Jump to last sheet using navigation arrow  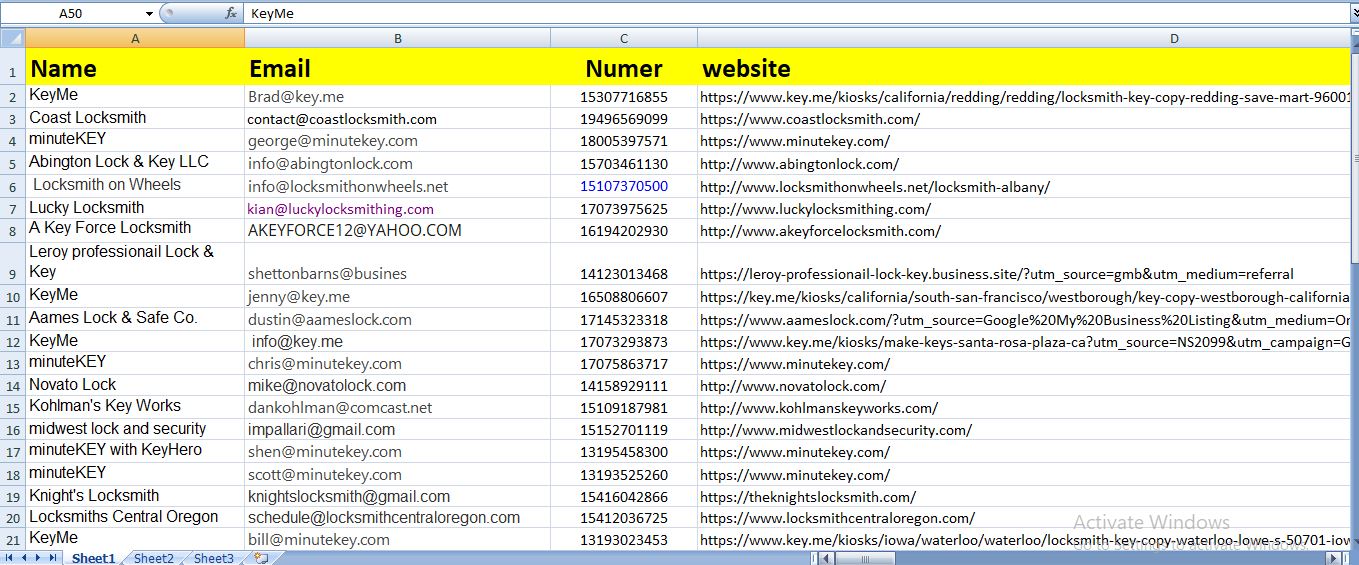[53, 558]
